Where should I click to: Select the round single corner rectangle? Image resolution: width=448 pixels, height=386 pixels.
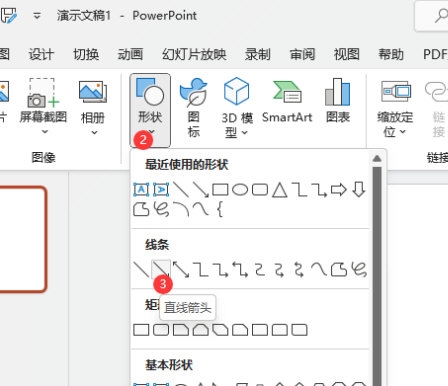coord(260,330)
